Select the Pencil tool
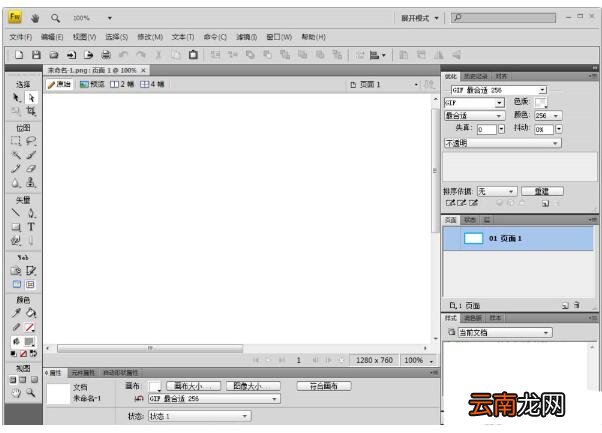 16,169
